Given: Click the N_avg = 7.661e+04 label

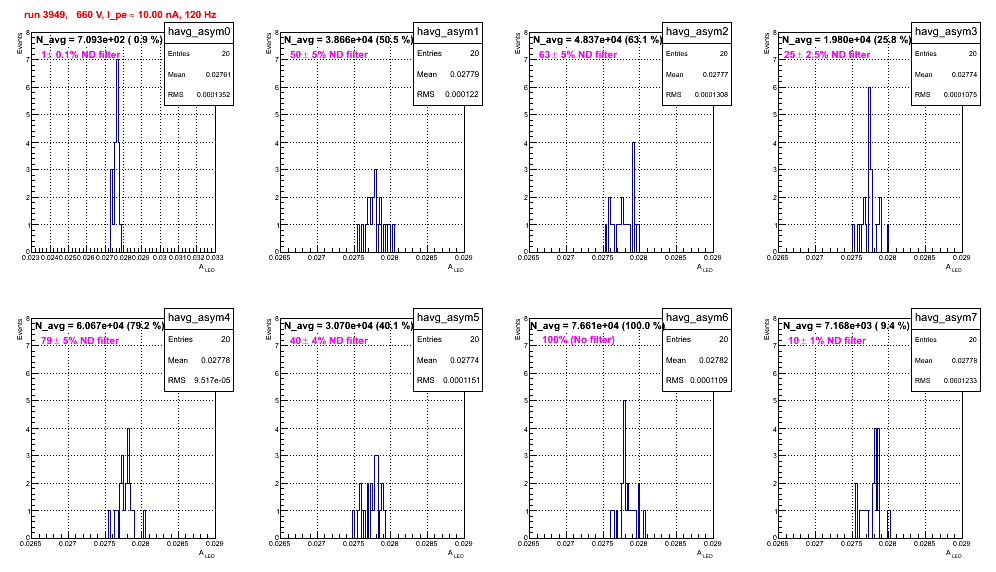Looking at the screenshot, I should [x=596, y=325].
